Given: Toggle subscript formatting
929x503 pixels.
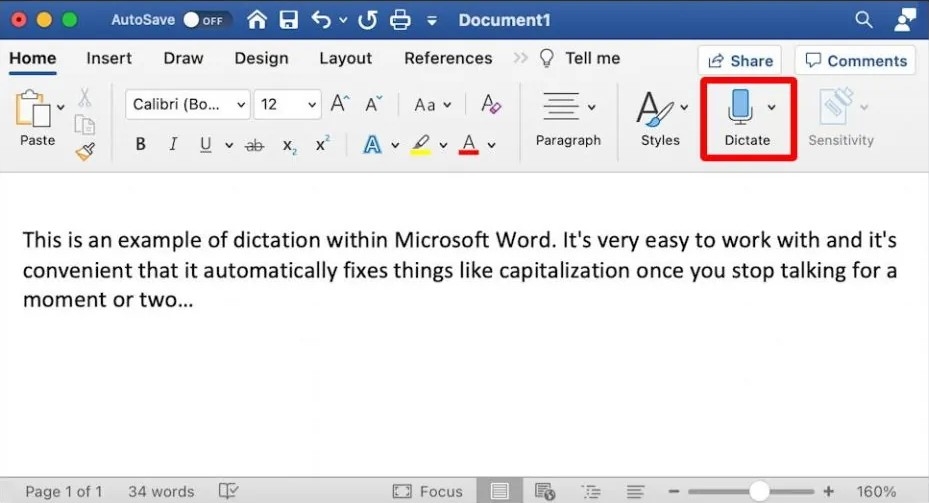Looking at the screenshot, I should click(289, 146).
